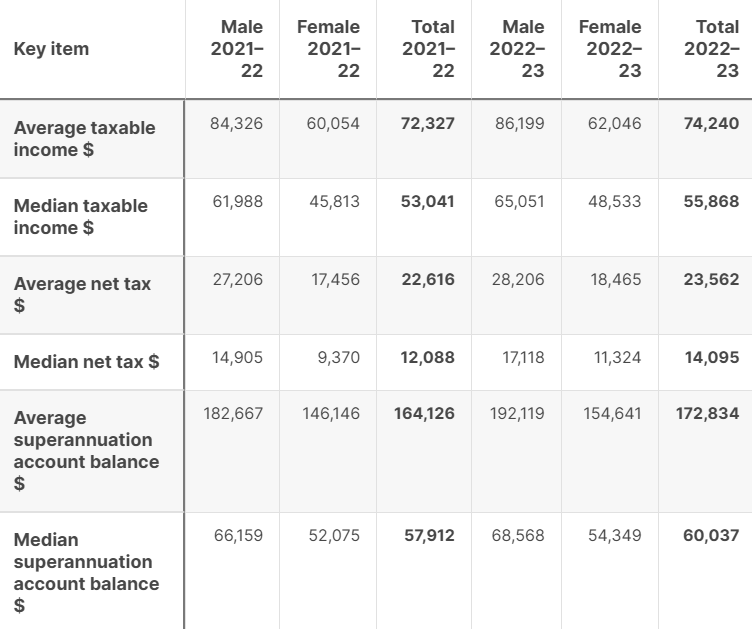Click the "Total 2022–23" column header

click(x=712, y=49)
